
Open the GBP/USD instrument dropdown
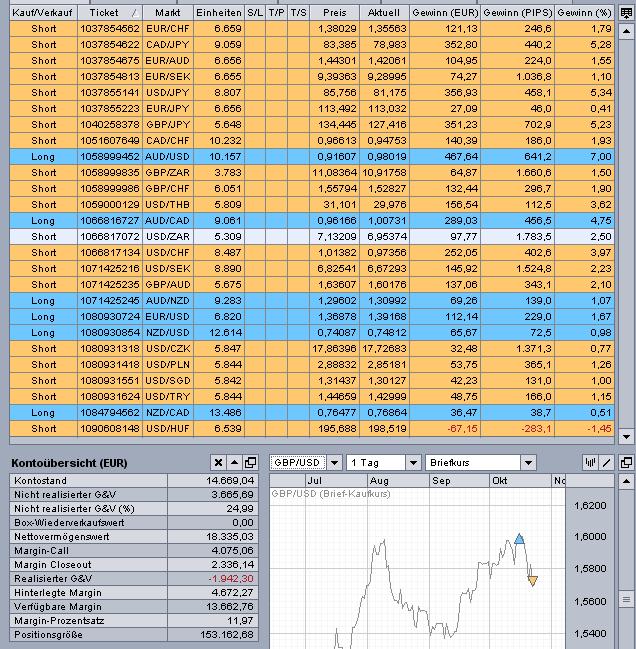coord(305,462)
